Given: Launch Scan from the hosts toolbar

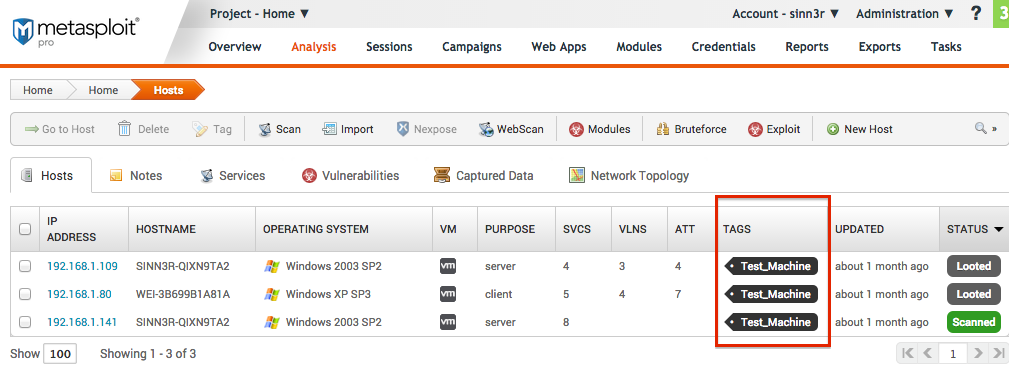Looking at the screenshot, I should point(279,129).
